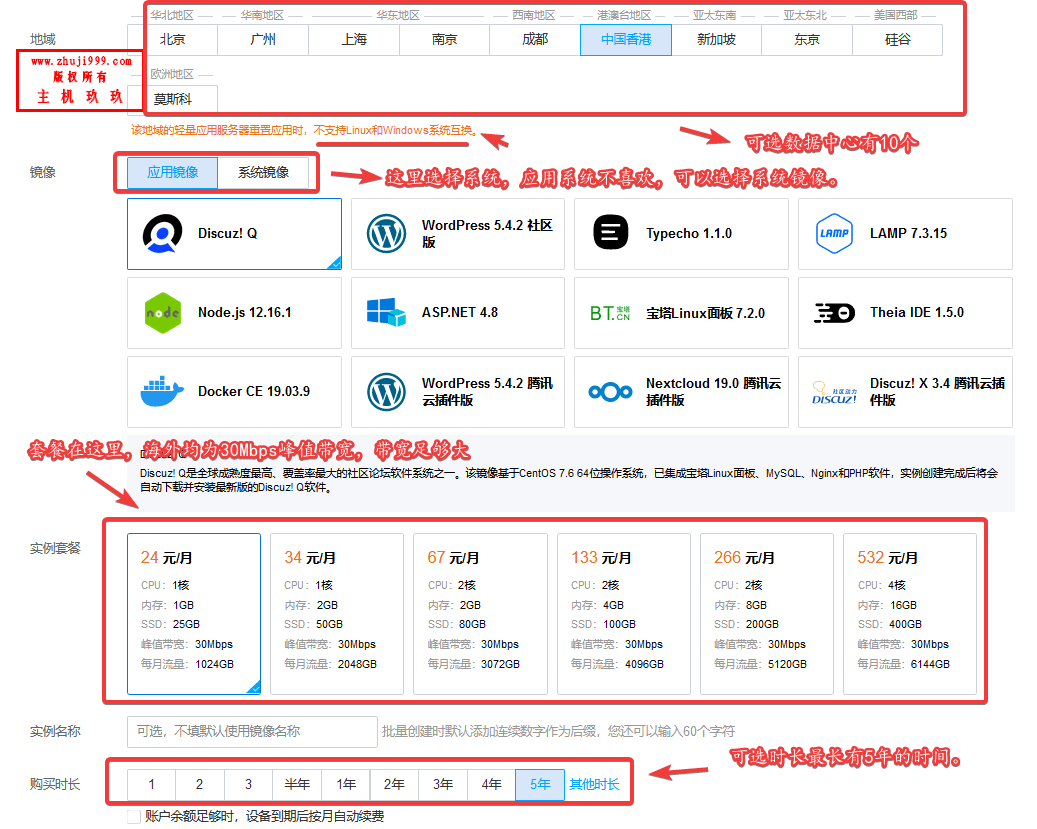Select the 广州 region

click(263, 40)
